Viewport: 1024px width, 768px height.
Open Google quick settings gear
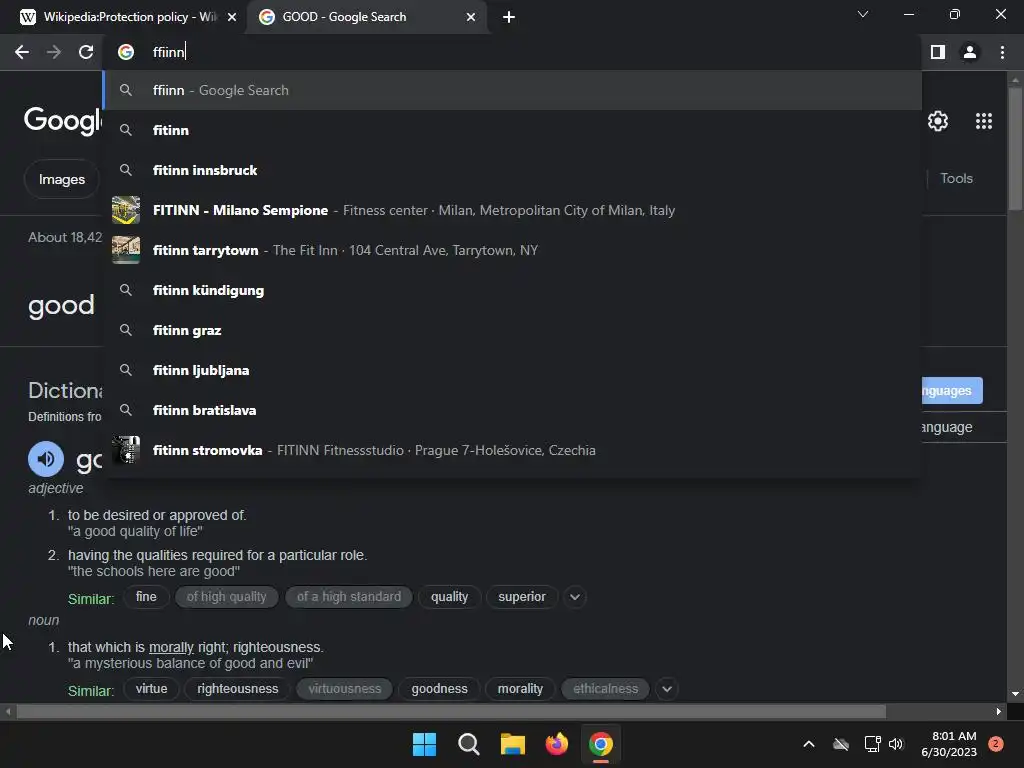938,121
